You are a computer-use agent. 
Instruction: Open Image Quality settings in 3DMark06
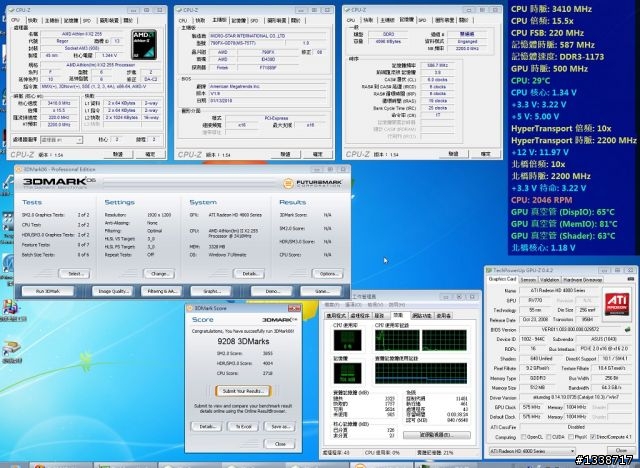click(x=113, y=291)
